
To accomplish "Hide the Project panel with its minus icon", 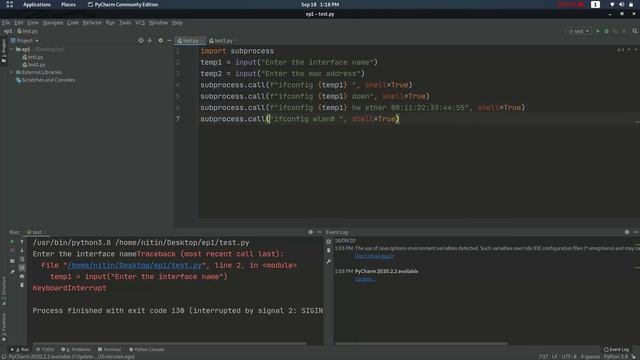I will click(169, 40).
